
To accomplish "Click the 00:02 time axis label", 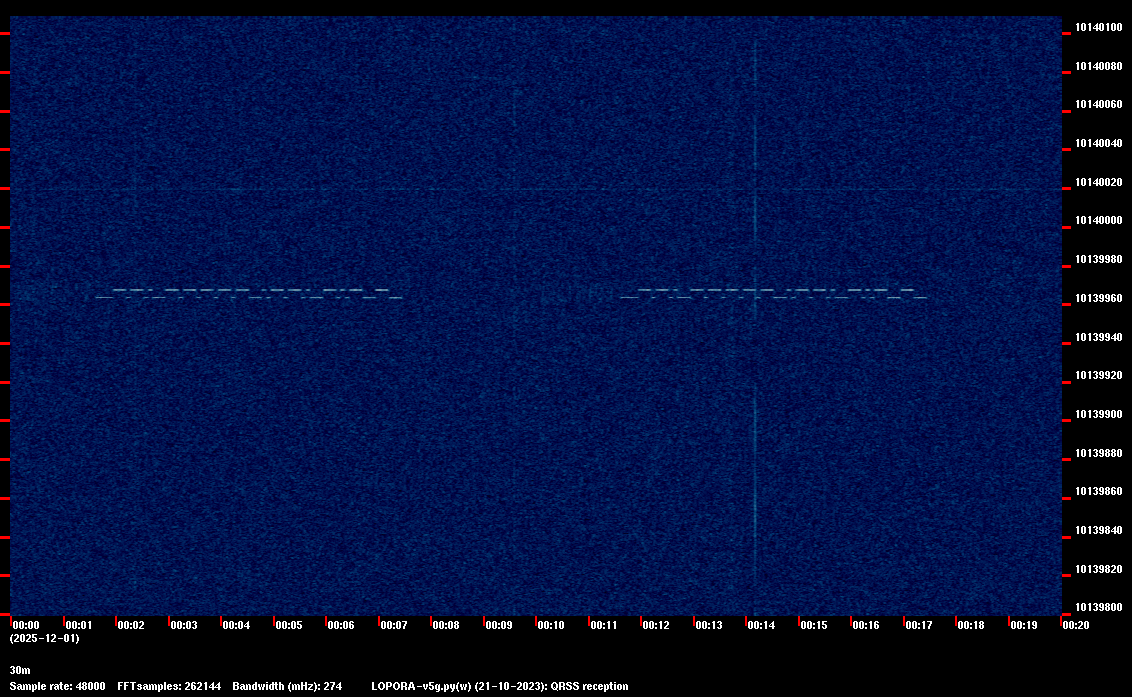I will [x=131, y=625].
